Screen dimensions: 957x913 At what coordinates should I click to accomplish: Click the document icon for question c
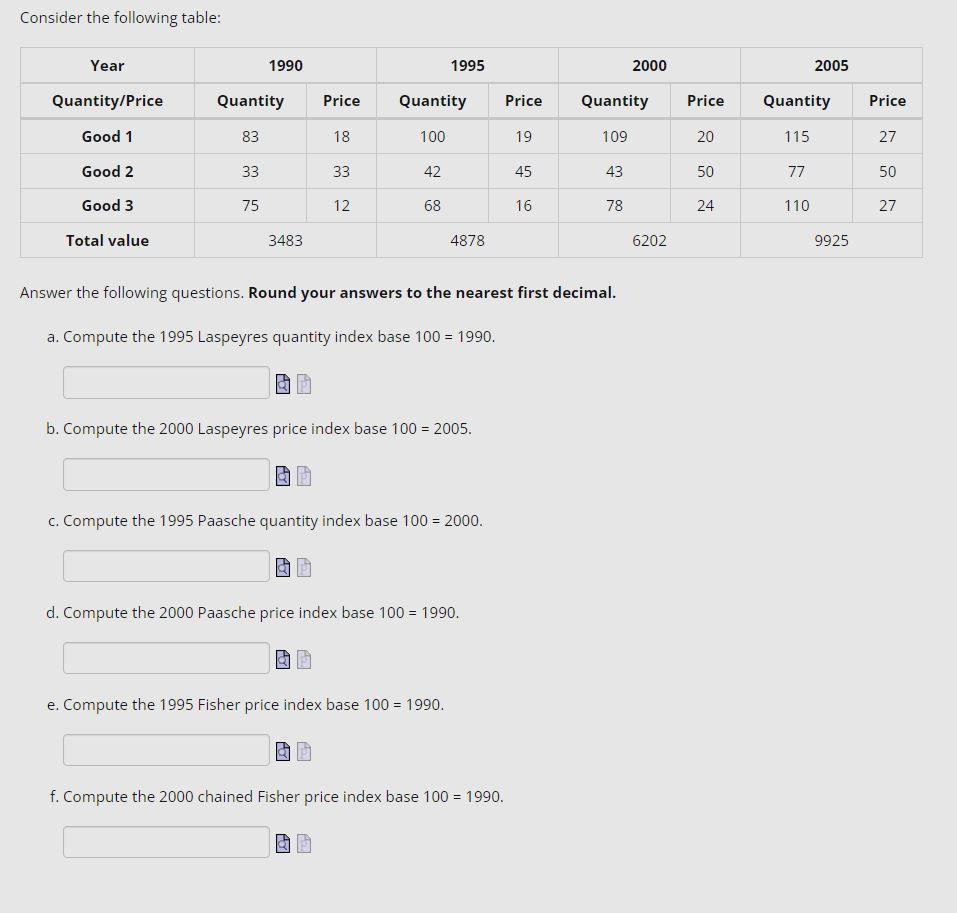pos(303,566)
